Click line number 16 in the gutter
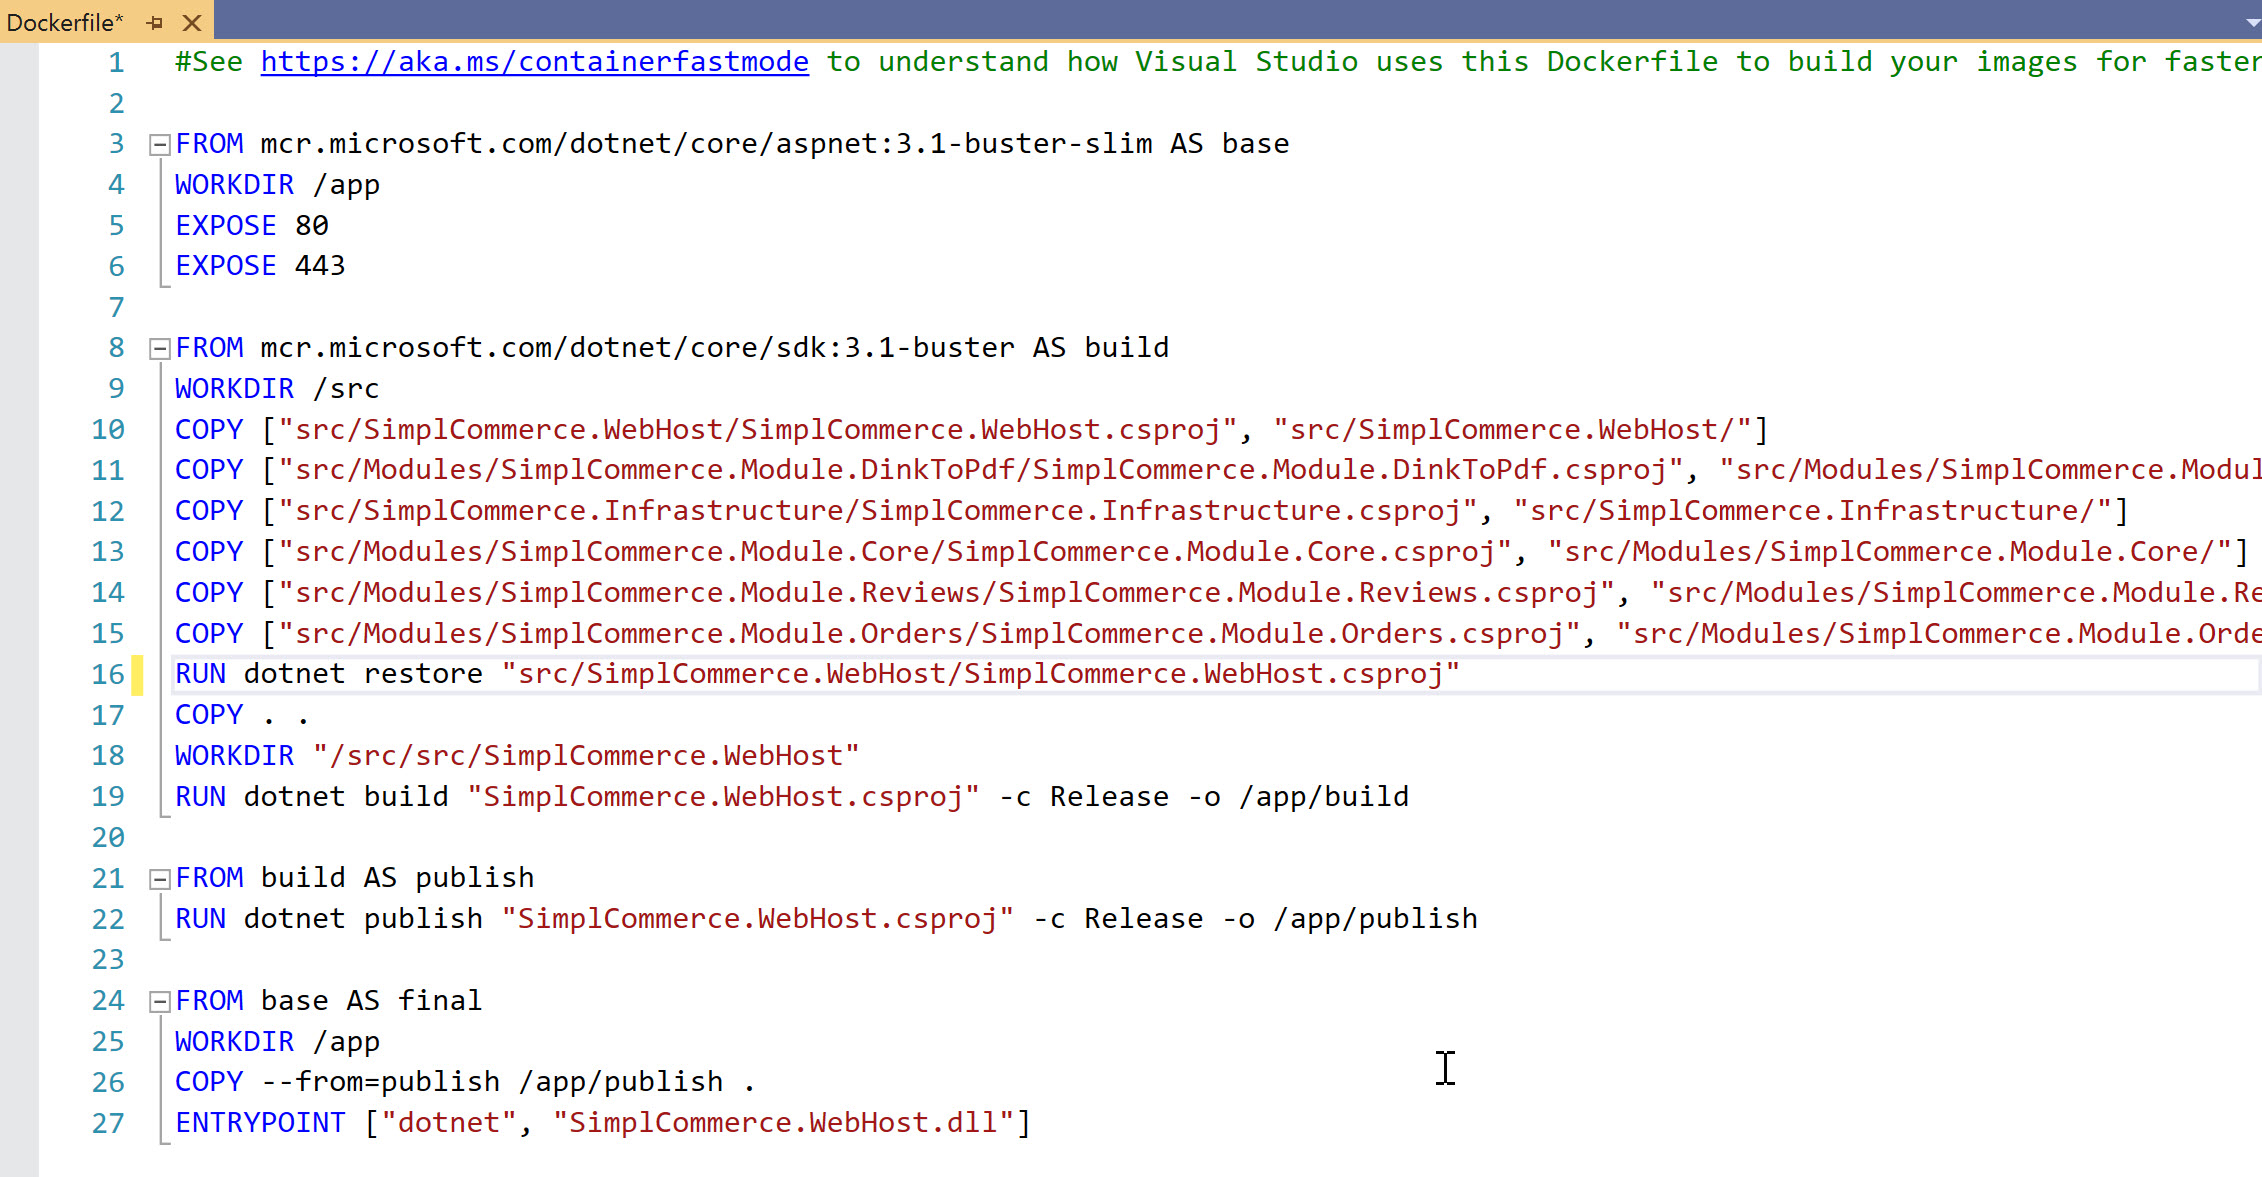Image resolution: width=2262 pixels, height=1177 pixels. [108, 675]
